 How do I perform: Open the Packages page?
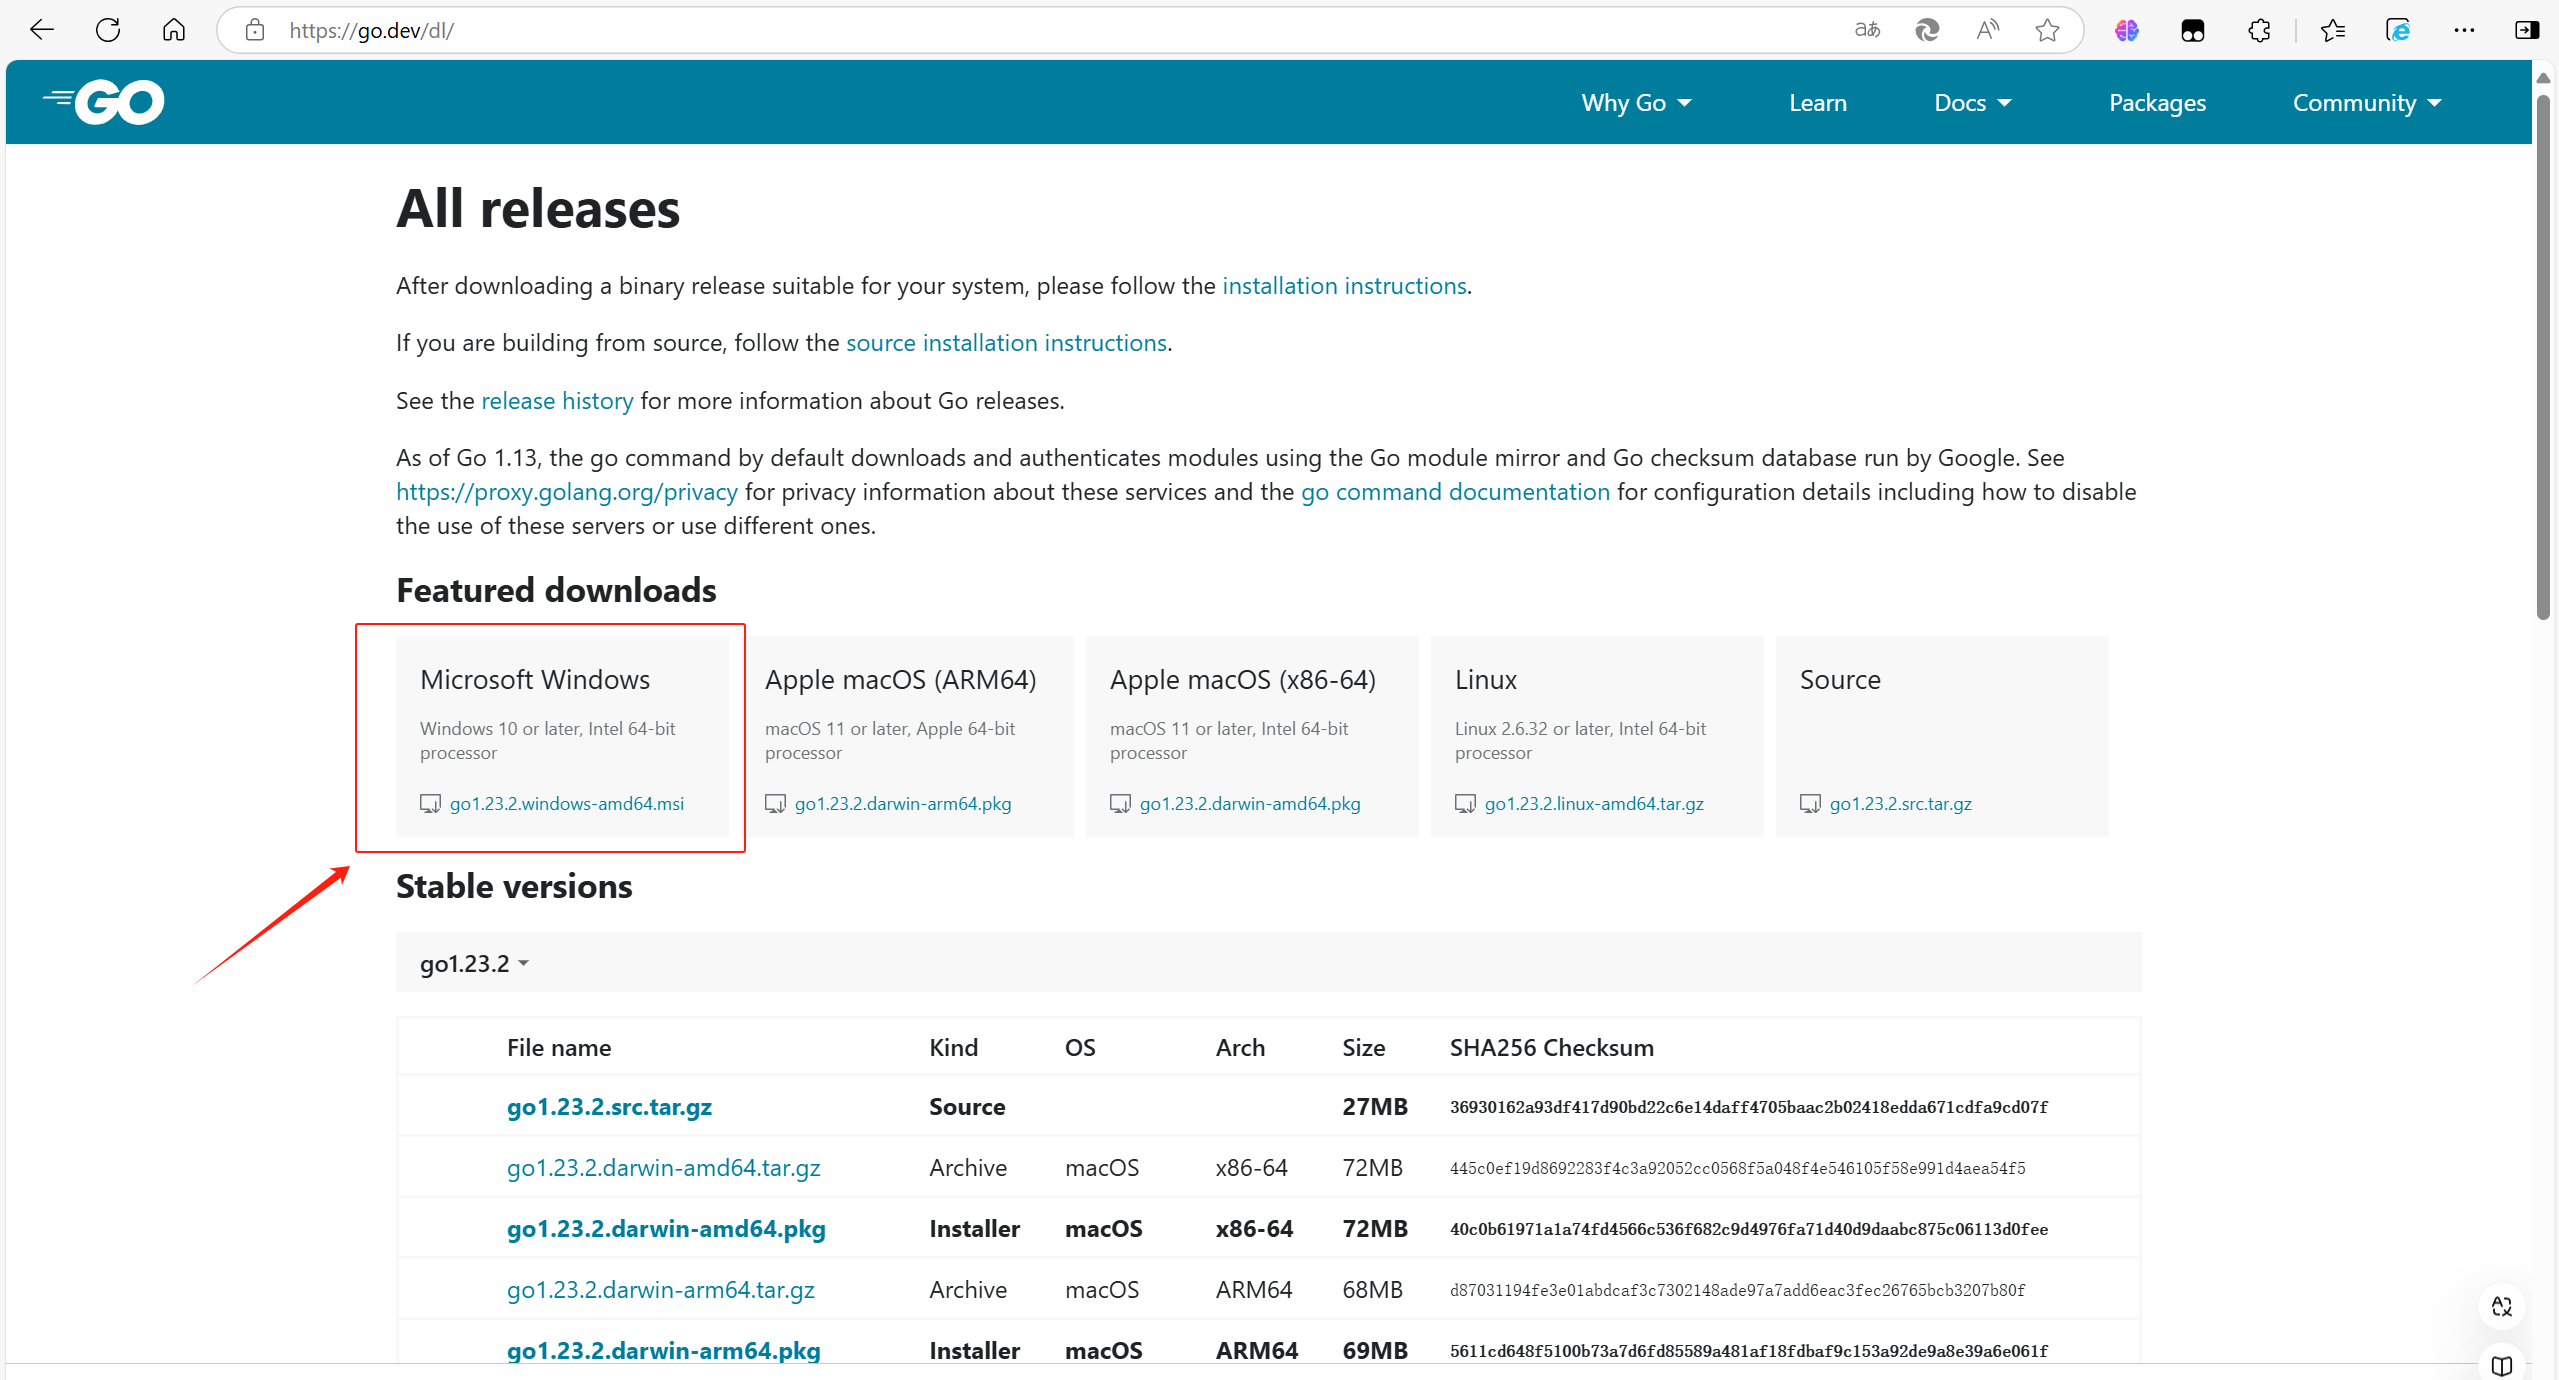click(2157, 103)
